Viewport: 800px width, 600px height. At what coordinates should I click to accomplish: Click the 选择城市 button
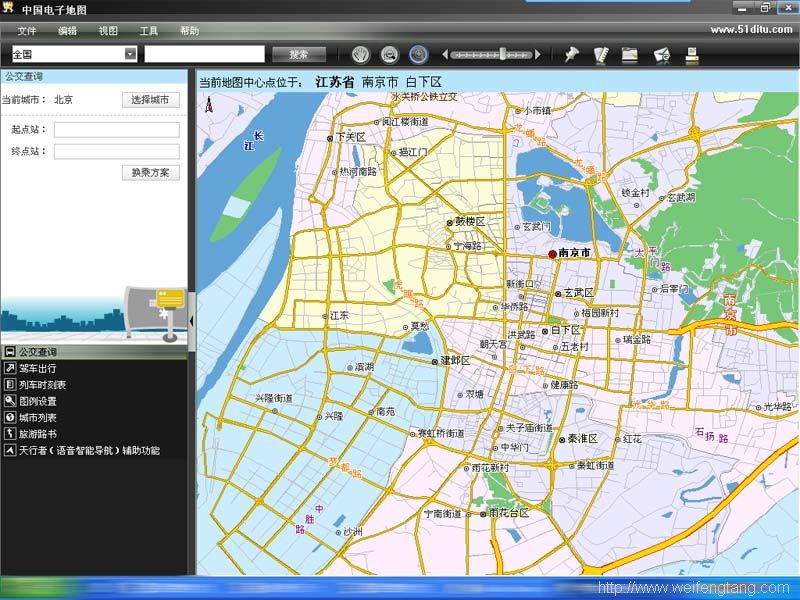pyautogui.click(x=151, y=99)
